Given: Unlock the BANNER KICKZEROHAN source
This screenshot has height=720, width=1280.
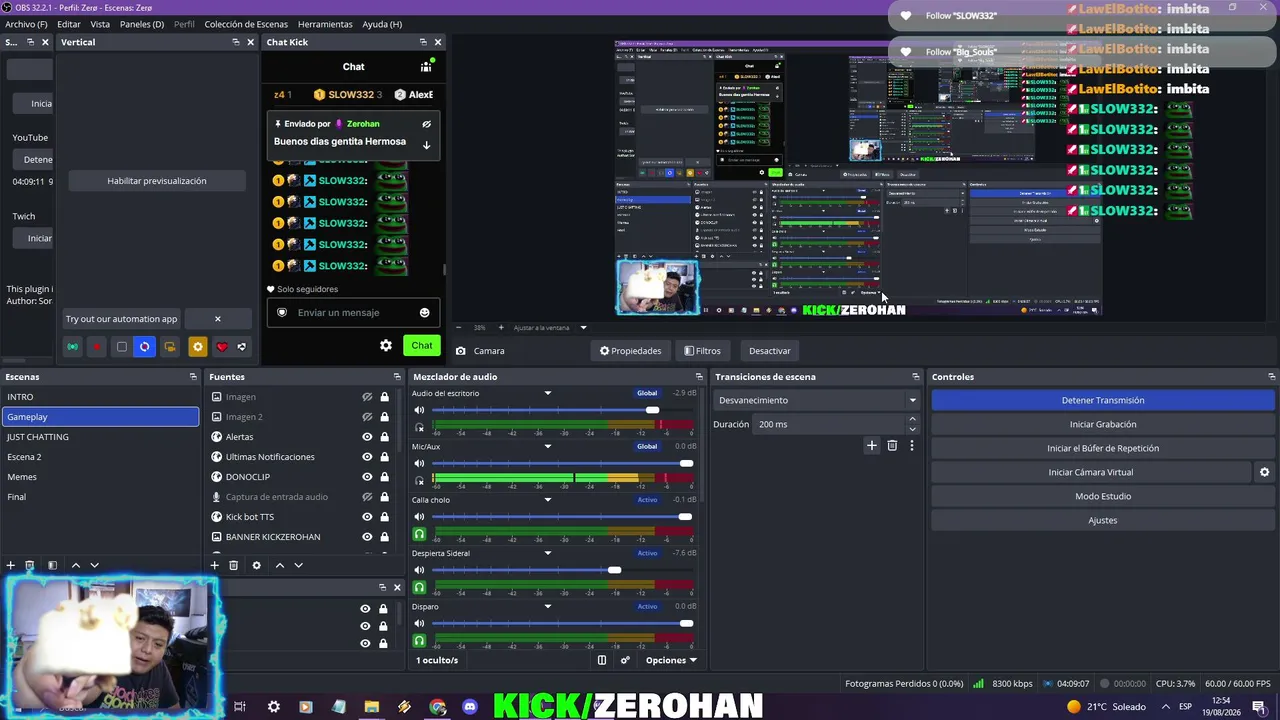Looking at the screenshot, I should [x=384, y=537].
